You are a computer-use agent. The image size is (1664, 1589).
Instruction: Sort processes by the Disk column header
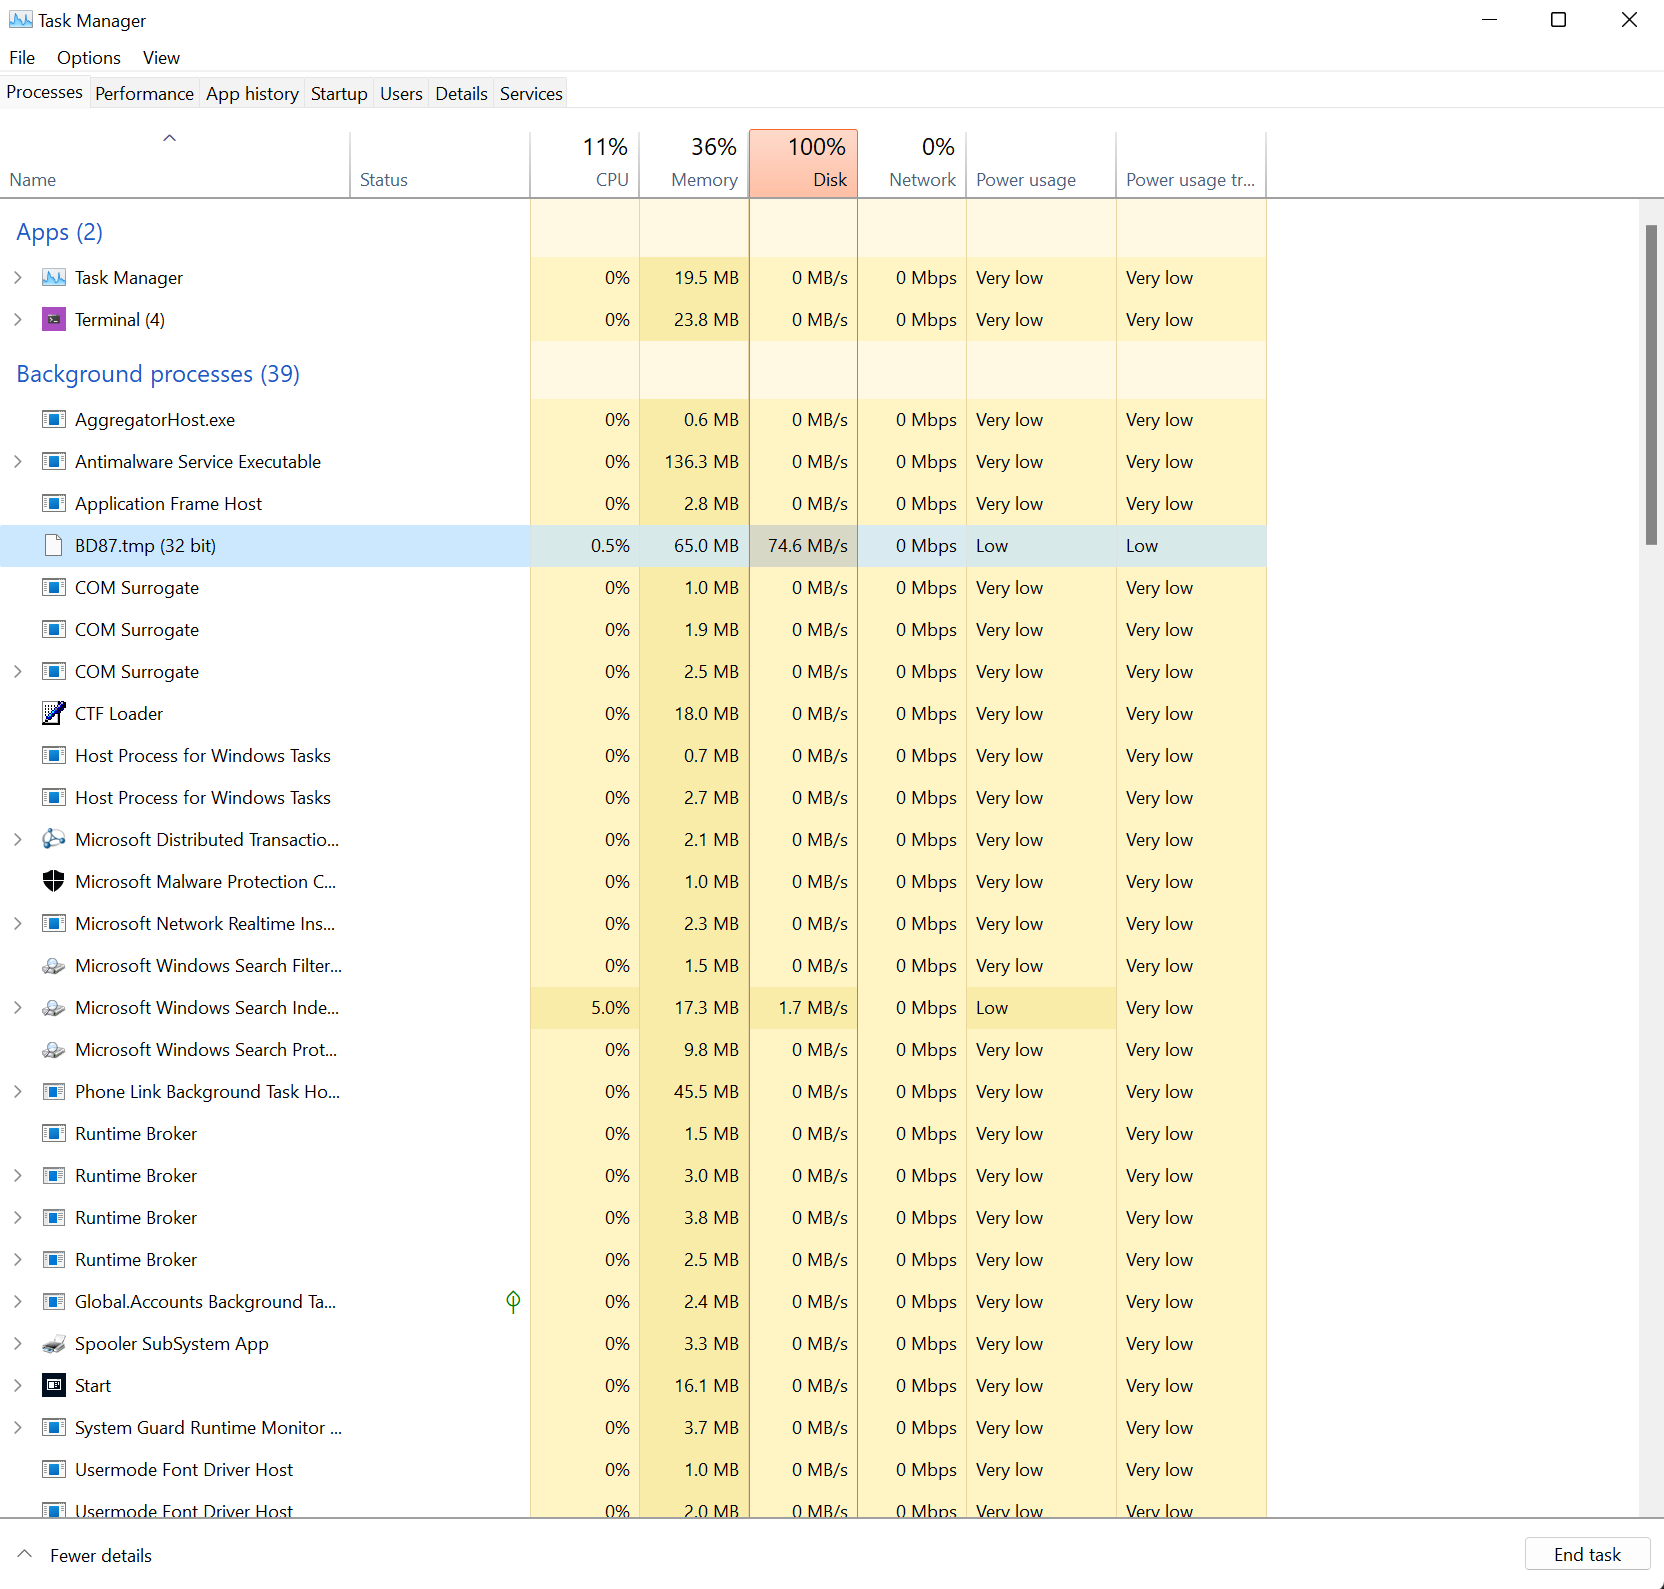(x=803, y=164)
